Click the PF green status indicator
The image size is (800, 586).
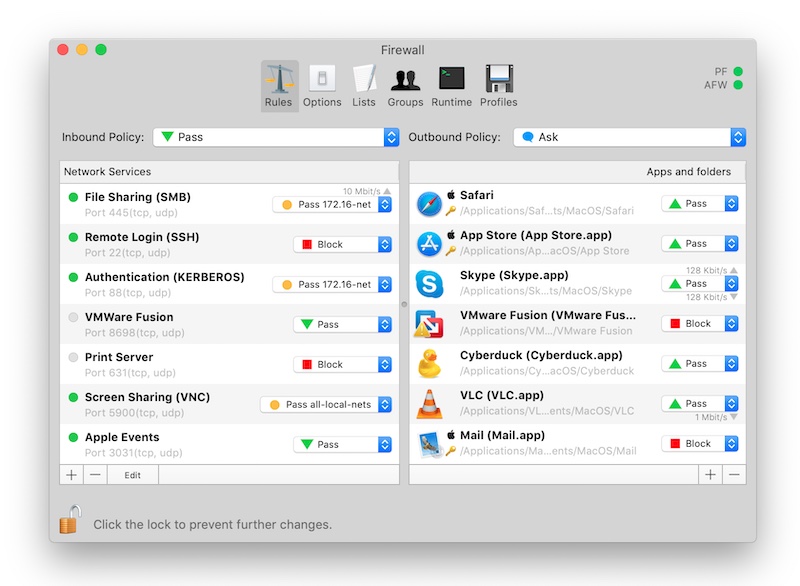pos(738,71)
